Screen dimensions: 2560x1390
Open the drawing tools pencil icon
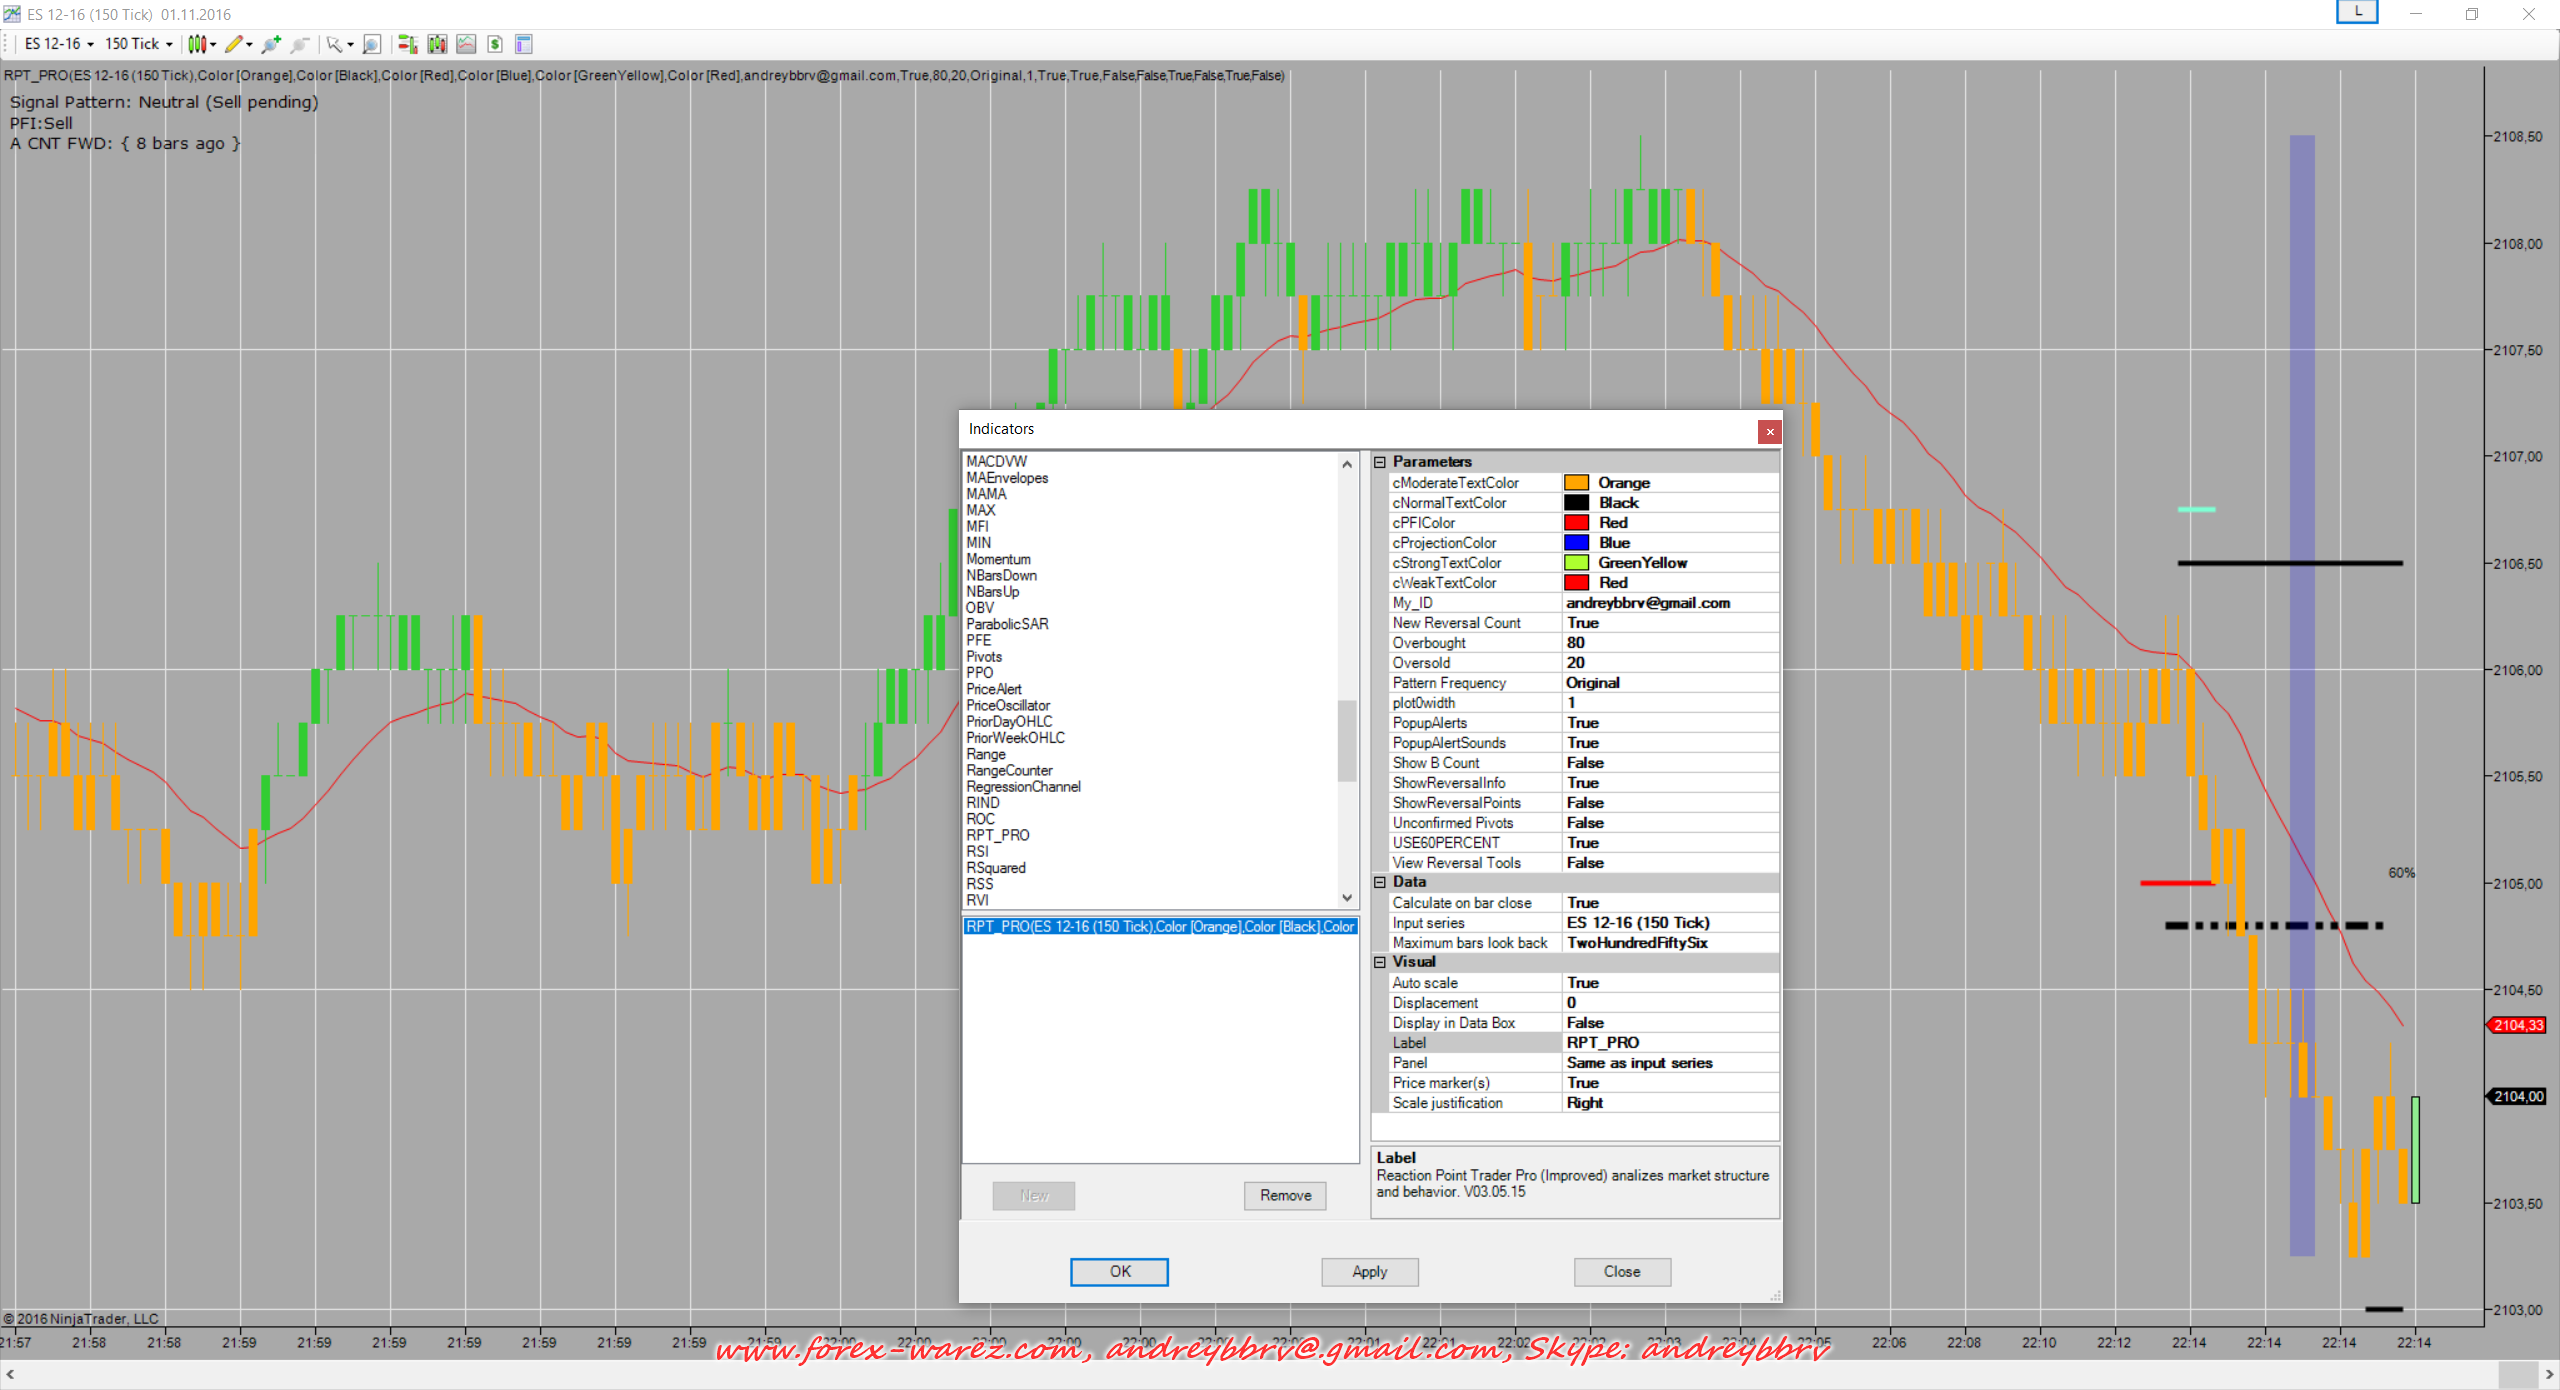tap(234, 44)
